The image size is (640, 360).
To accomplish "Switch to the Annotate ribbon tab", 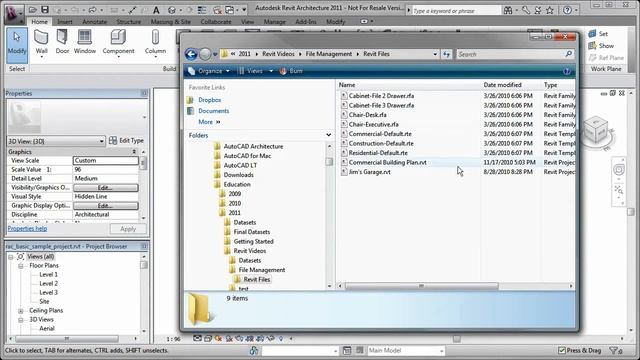I will pyautogui.click(x=94, y=22).
